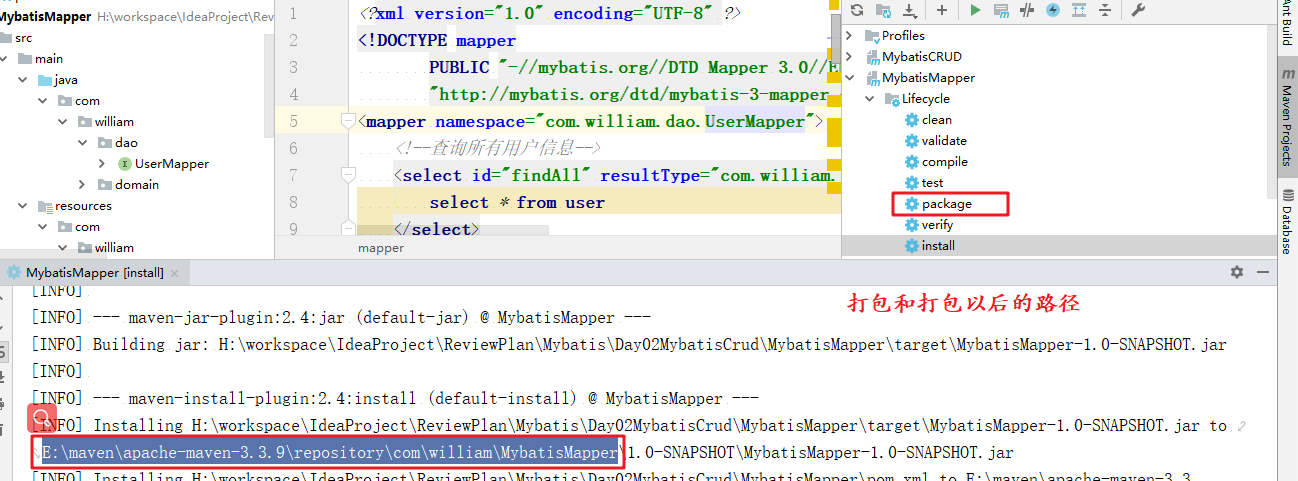Select the domain package in project tree
Image resolution: width=1298 pixels, height=481 pixels.
pos(137,185)
